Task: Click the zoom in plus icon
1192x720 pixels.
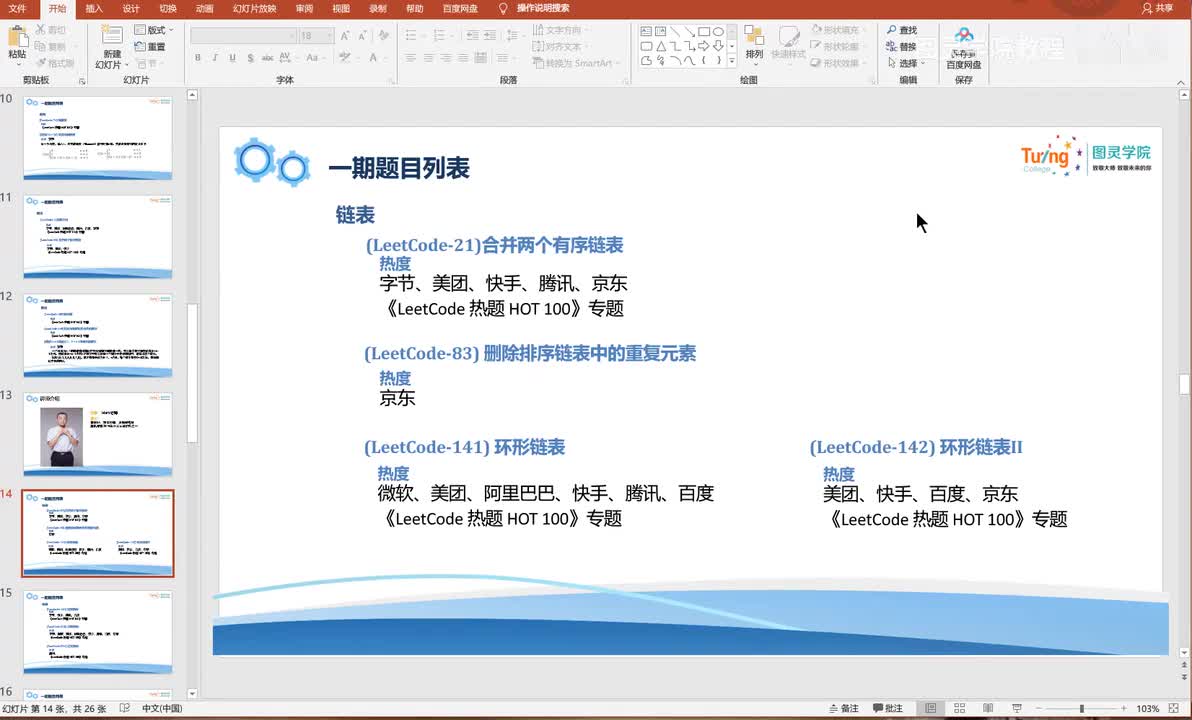Action: click(1124, 709)
